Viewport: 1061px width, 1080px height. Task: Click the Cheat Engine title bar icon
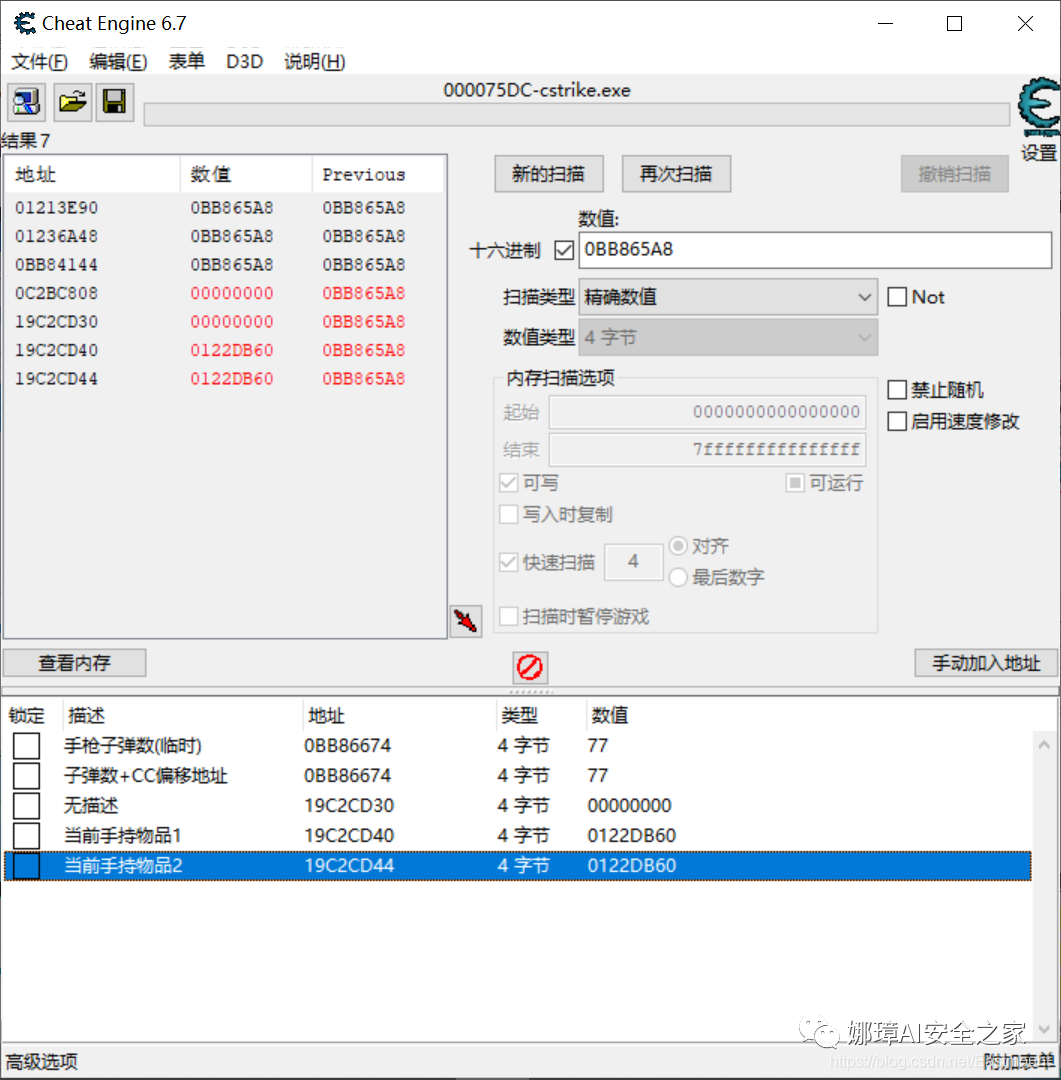[x=25, y=23]
